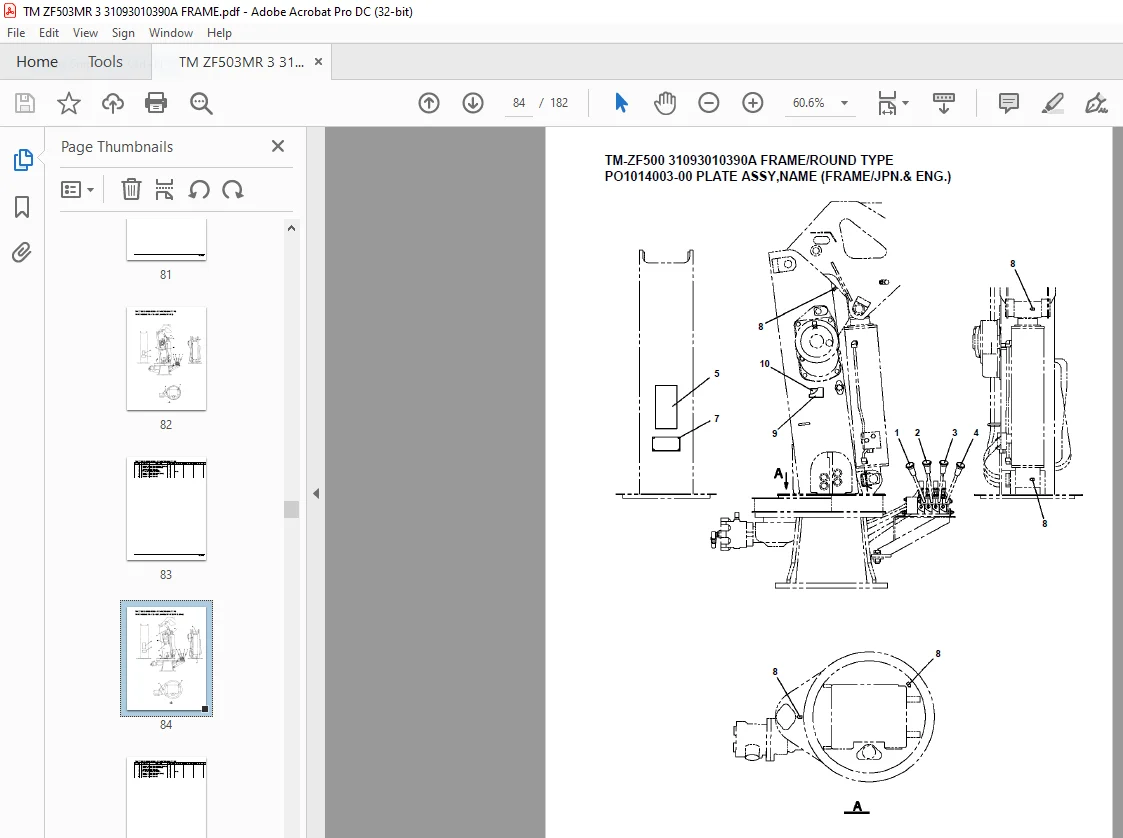Switch to the Tools tab
This screenshot has height=838, width=1123.
point(105,62)
